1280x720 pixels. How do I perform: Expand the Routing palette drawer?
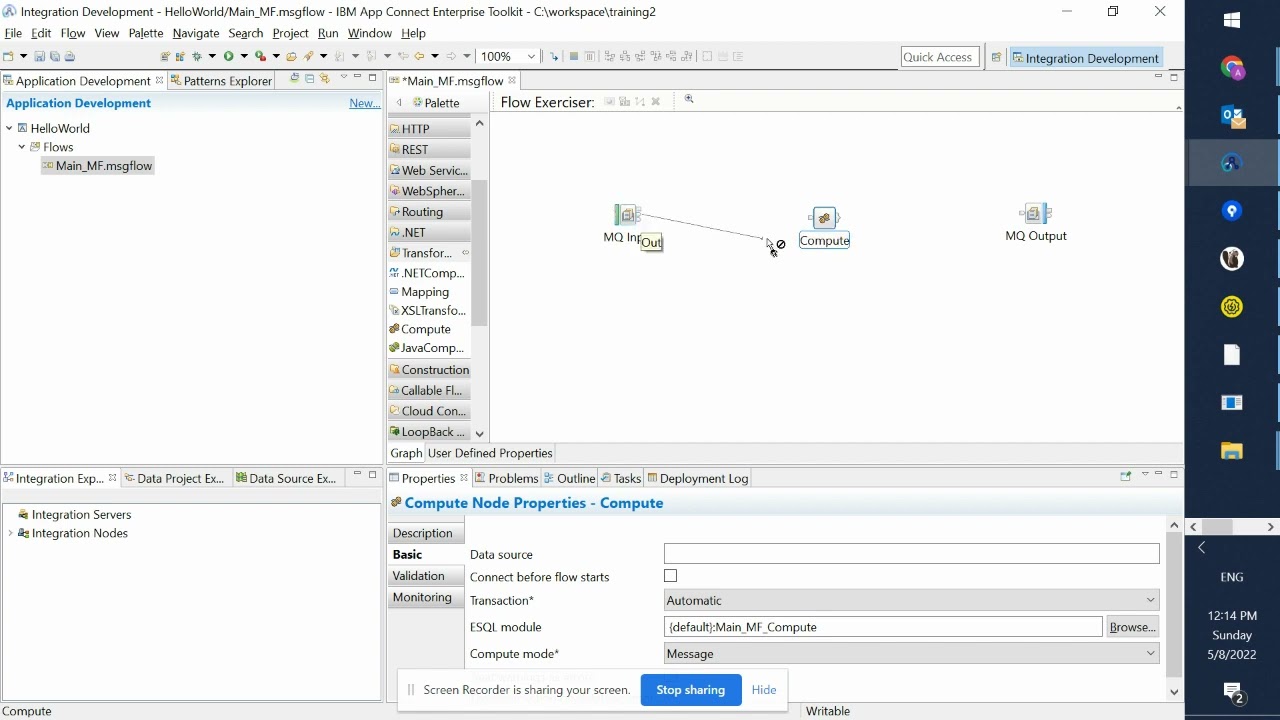[x=429, y=212]
